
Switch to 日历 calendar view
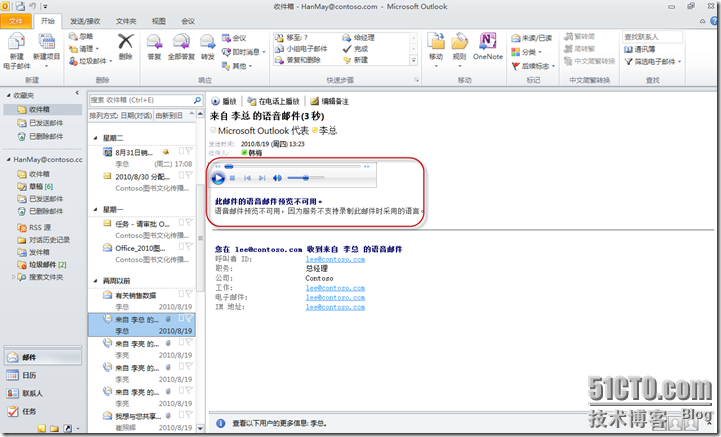tap(43, 375)
